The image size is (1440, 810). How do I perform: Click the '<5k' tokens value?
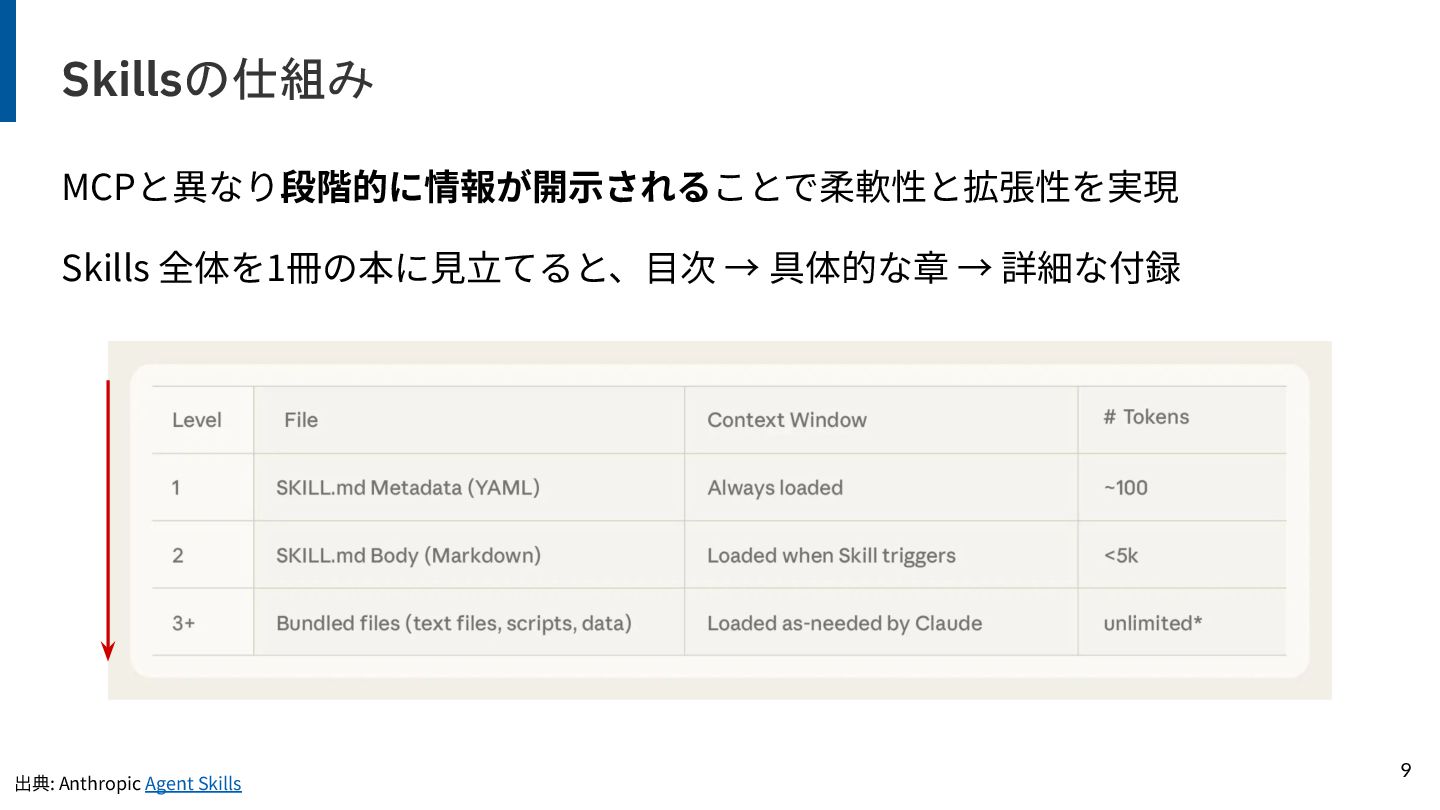coord(1121,555)
